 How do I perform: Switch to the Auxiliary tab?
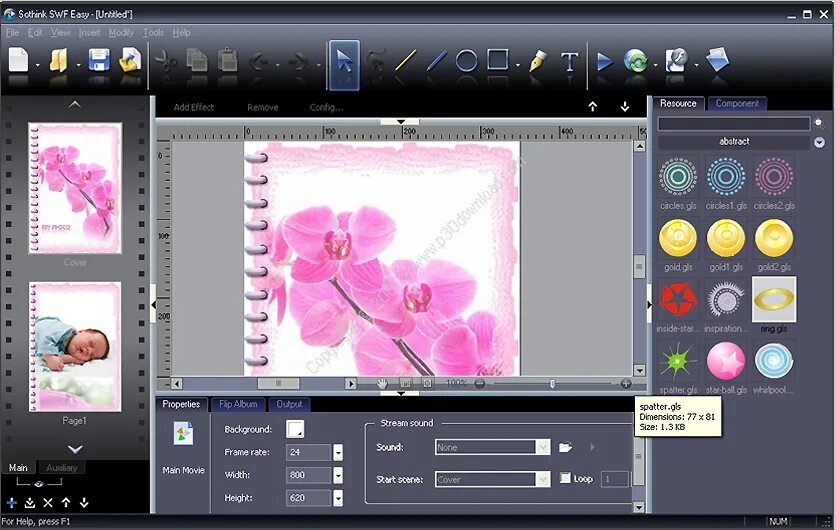point(61,468)
